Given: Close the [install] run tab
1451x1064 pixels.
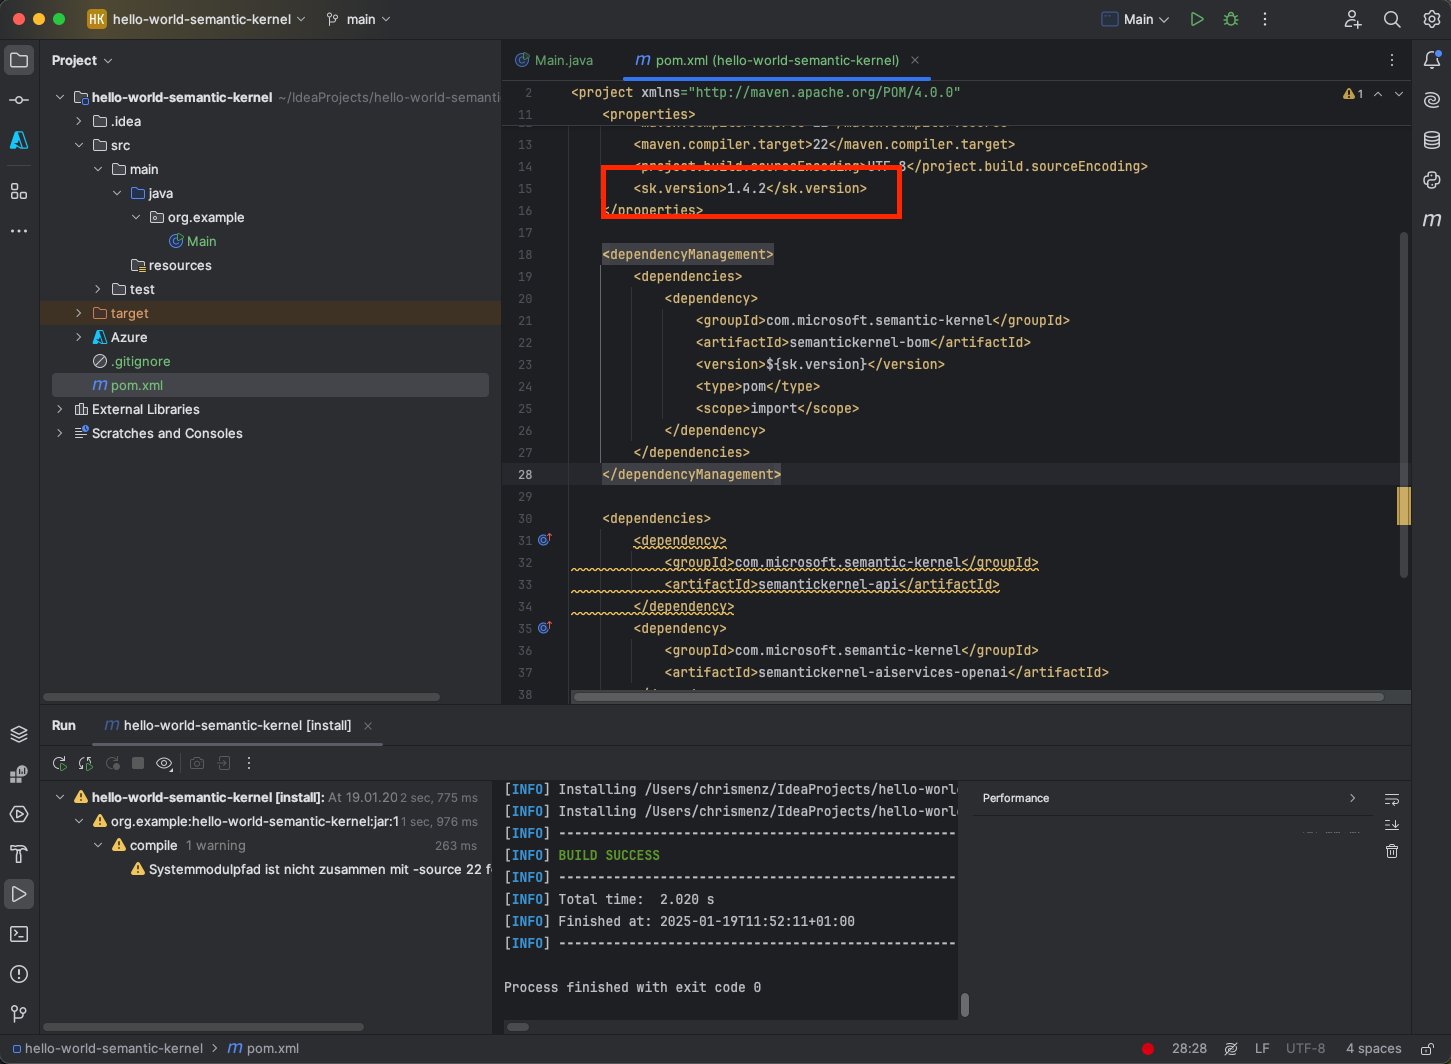Looking at the screenshot, I should coord(368,726).
